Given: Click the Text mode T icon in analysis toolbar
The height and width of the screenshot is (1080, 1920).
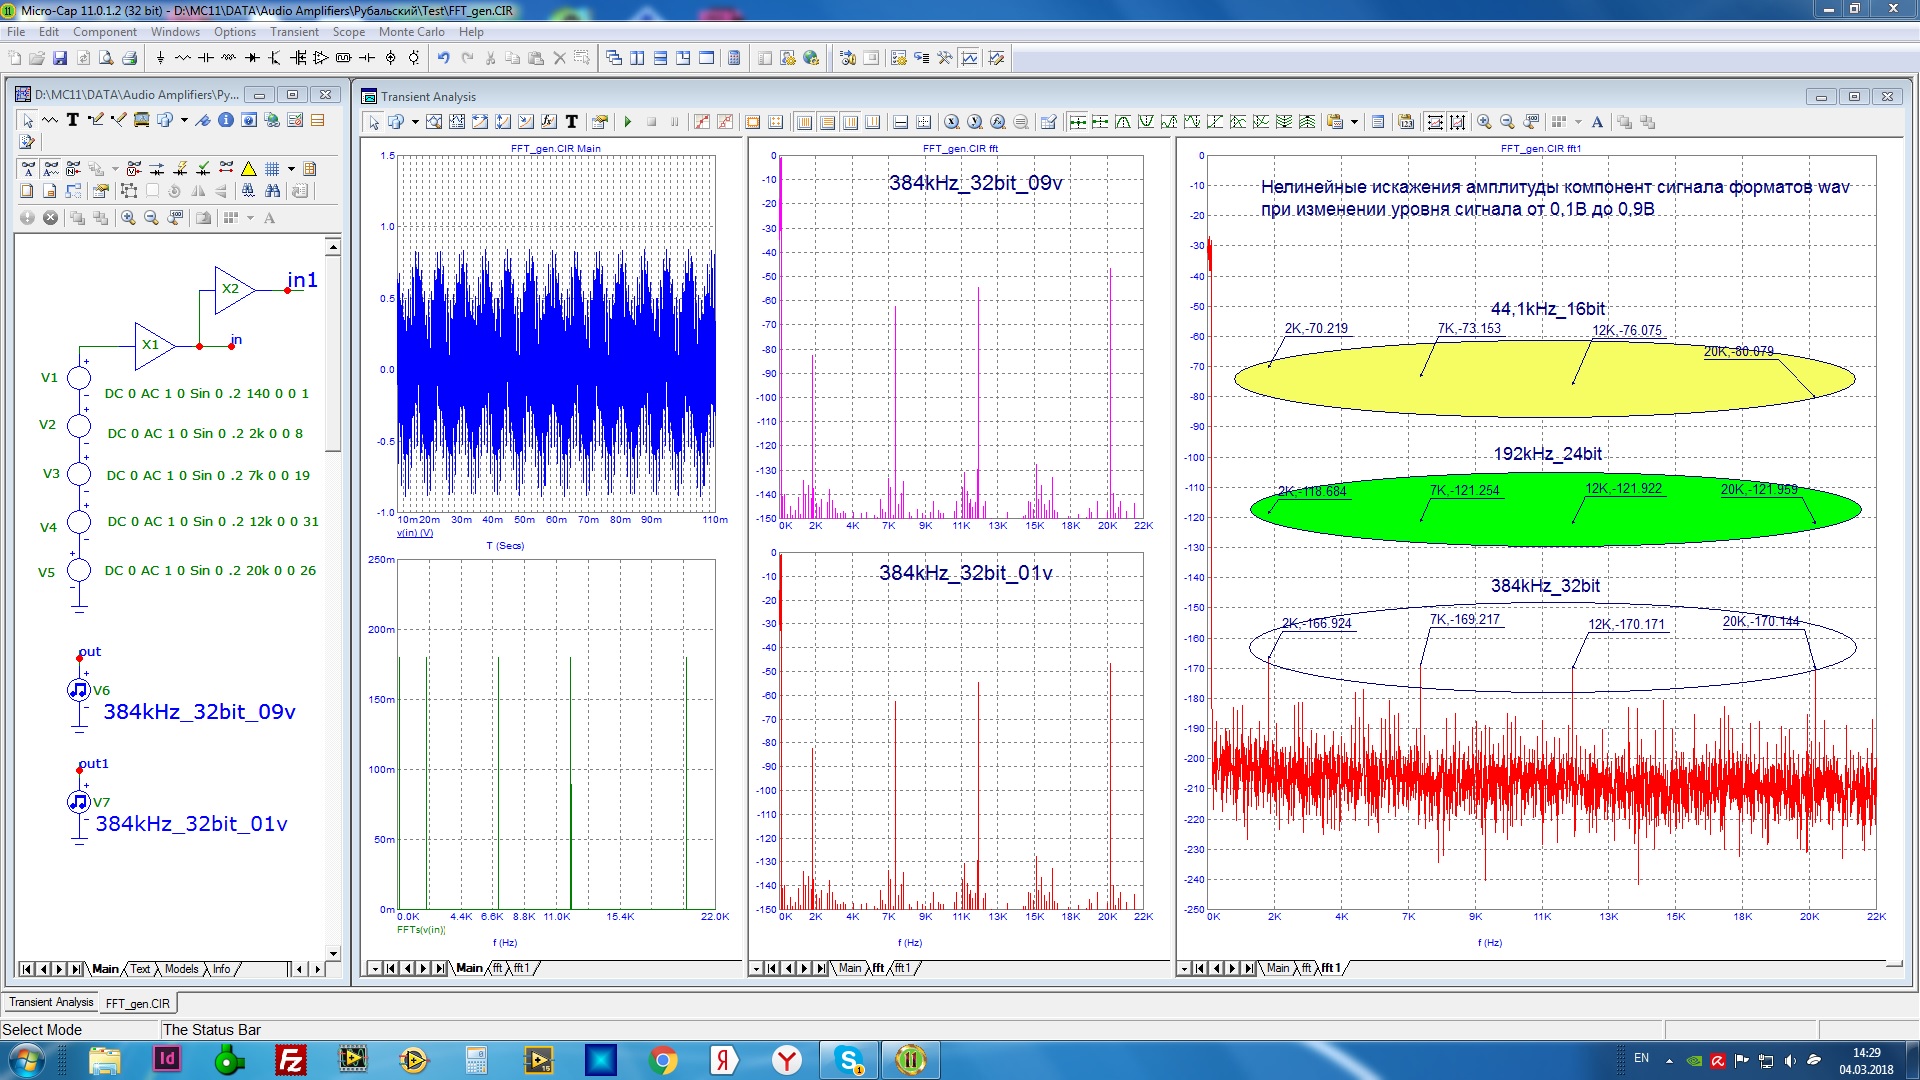Looking at the screenshot, I should coord(572,122).
